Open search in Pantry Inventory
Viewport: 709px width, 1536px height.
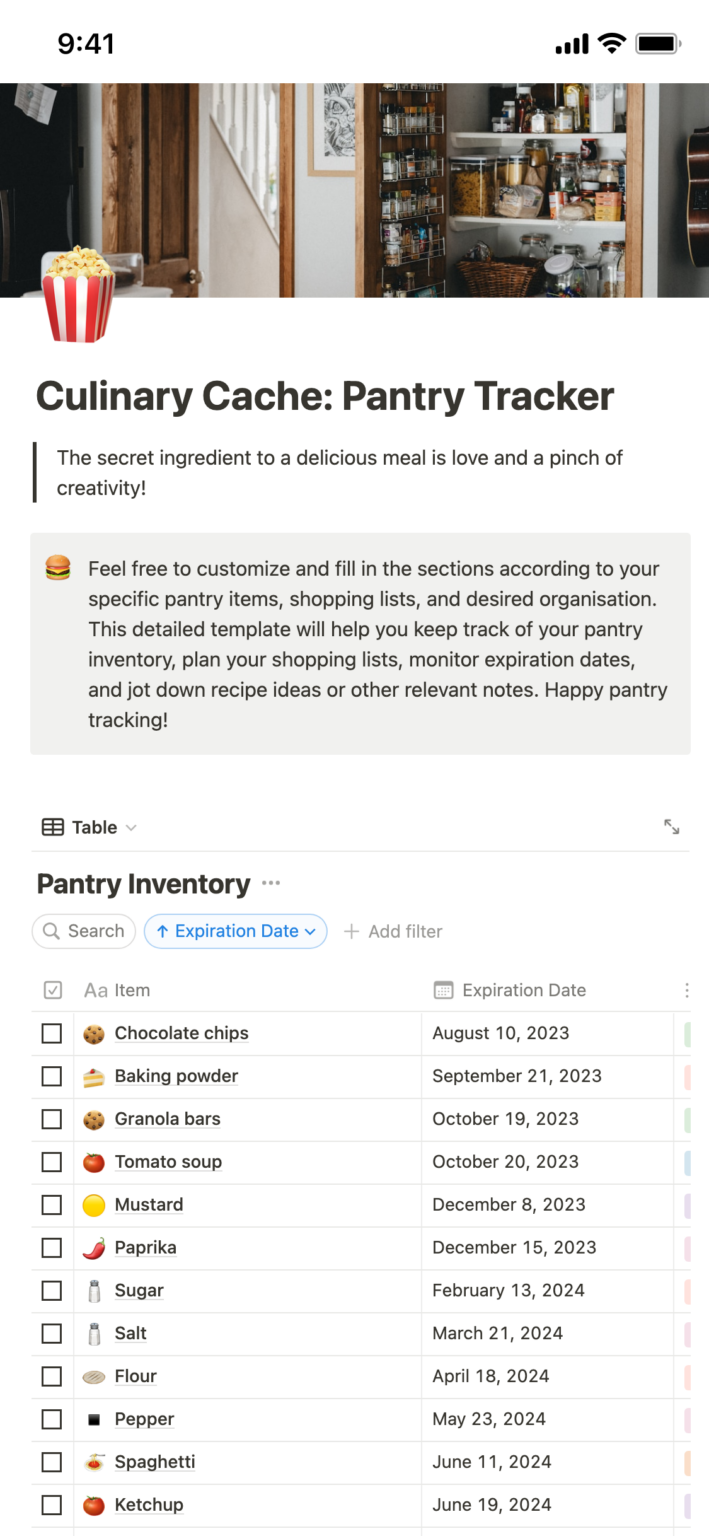[x=84, y=931]
